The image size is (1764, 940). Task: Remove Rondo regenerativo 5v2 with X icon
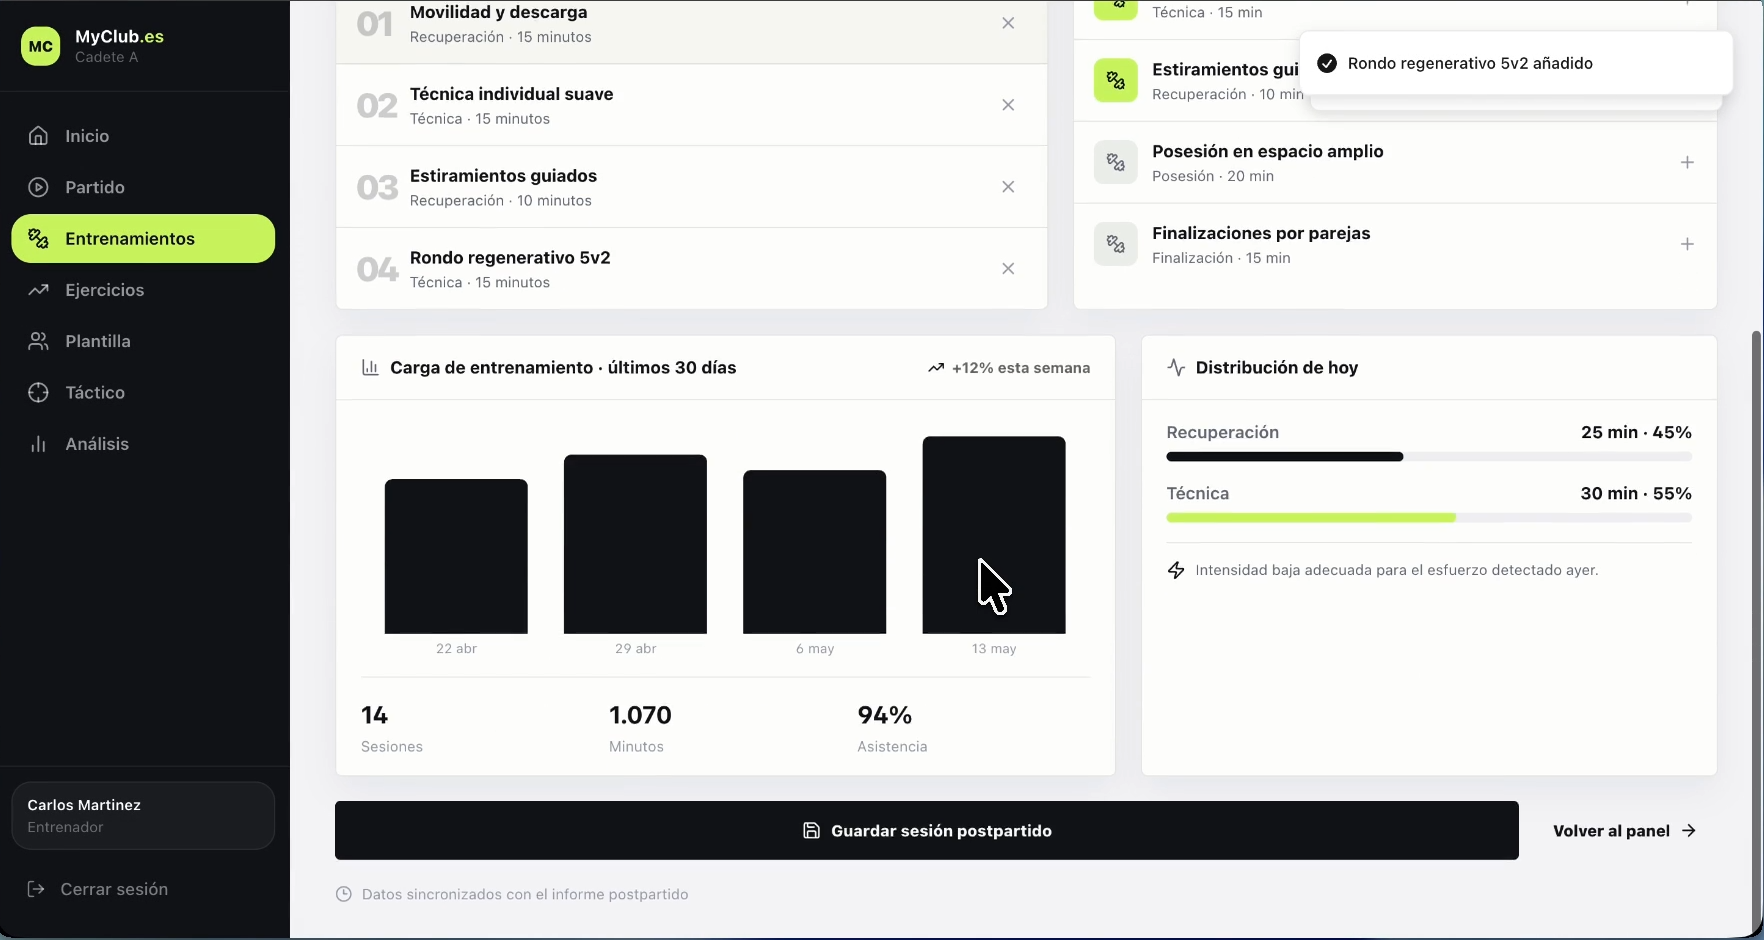pos(1008,269)
